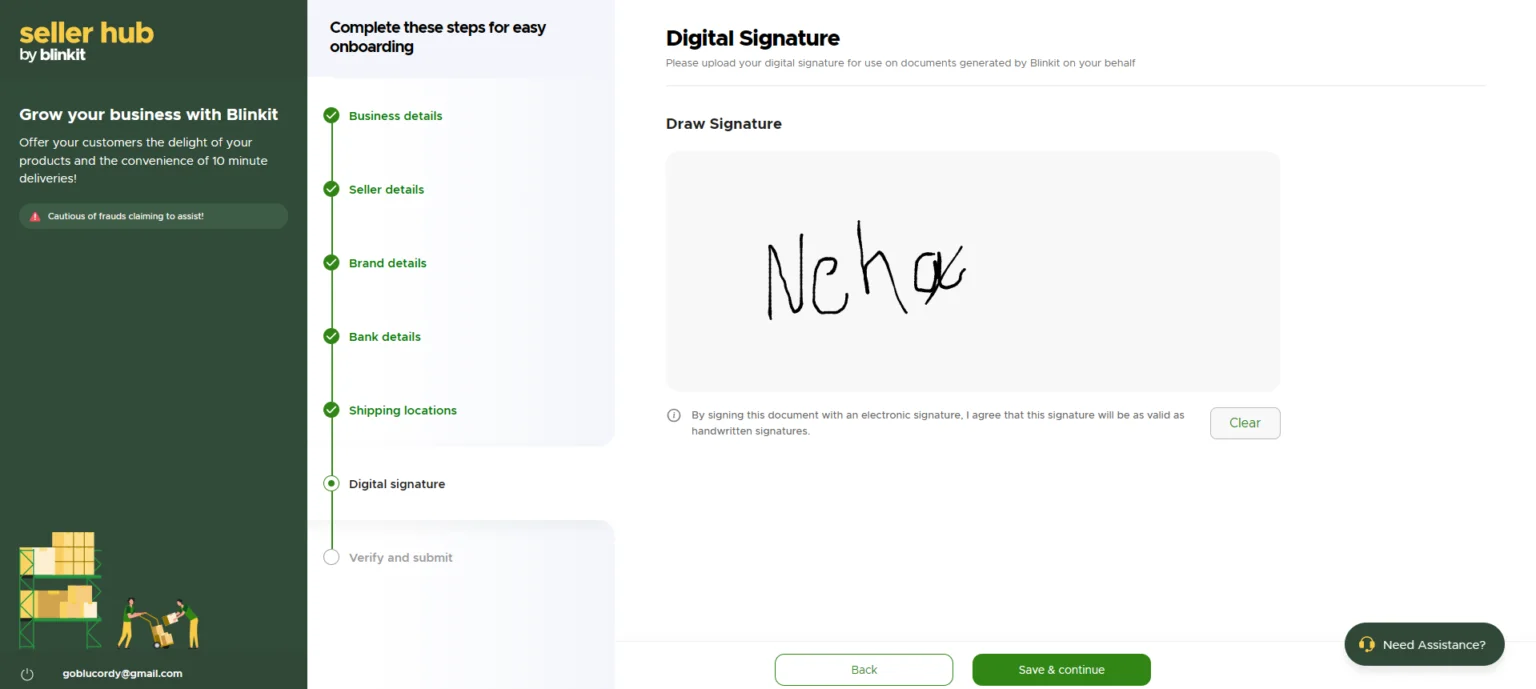The width and height of the screenshot is (1536, 689).
Task: Open the Verify and submit step
Action: [400, 557]
